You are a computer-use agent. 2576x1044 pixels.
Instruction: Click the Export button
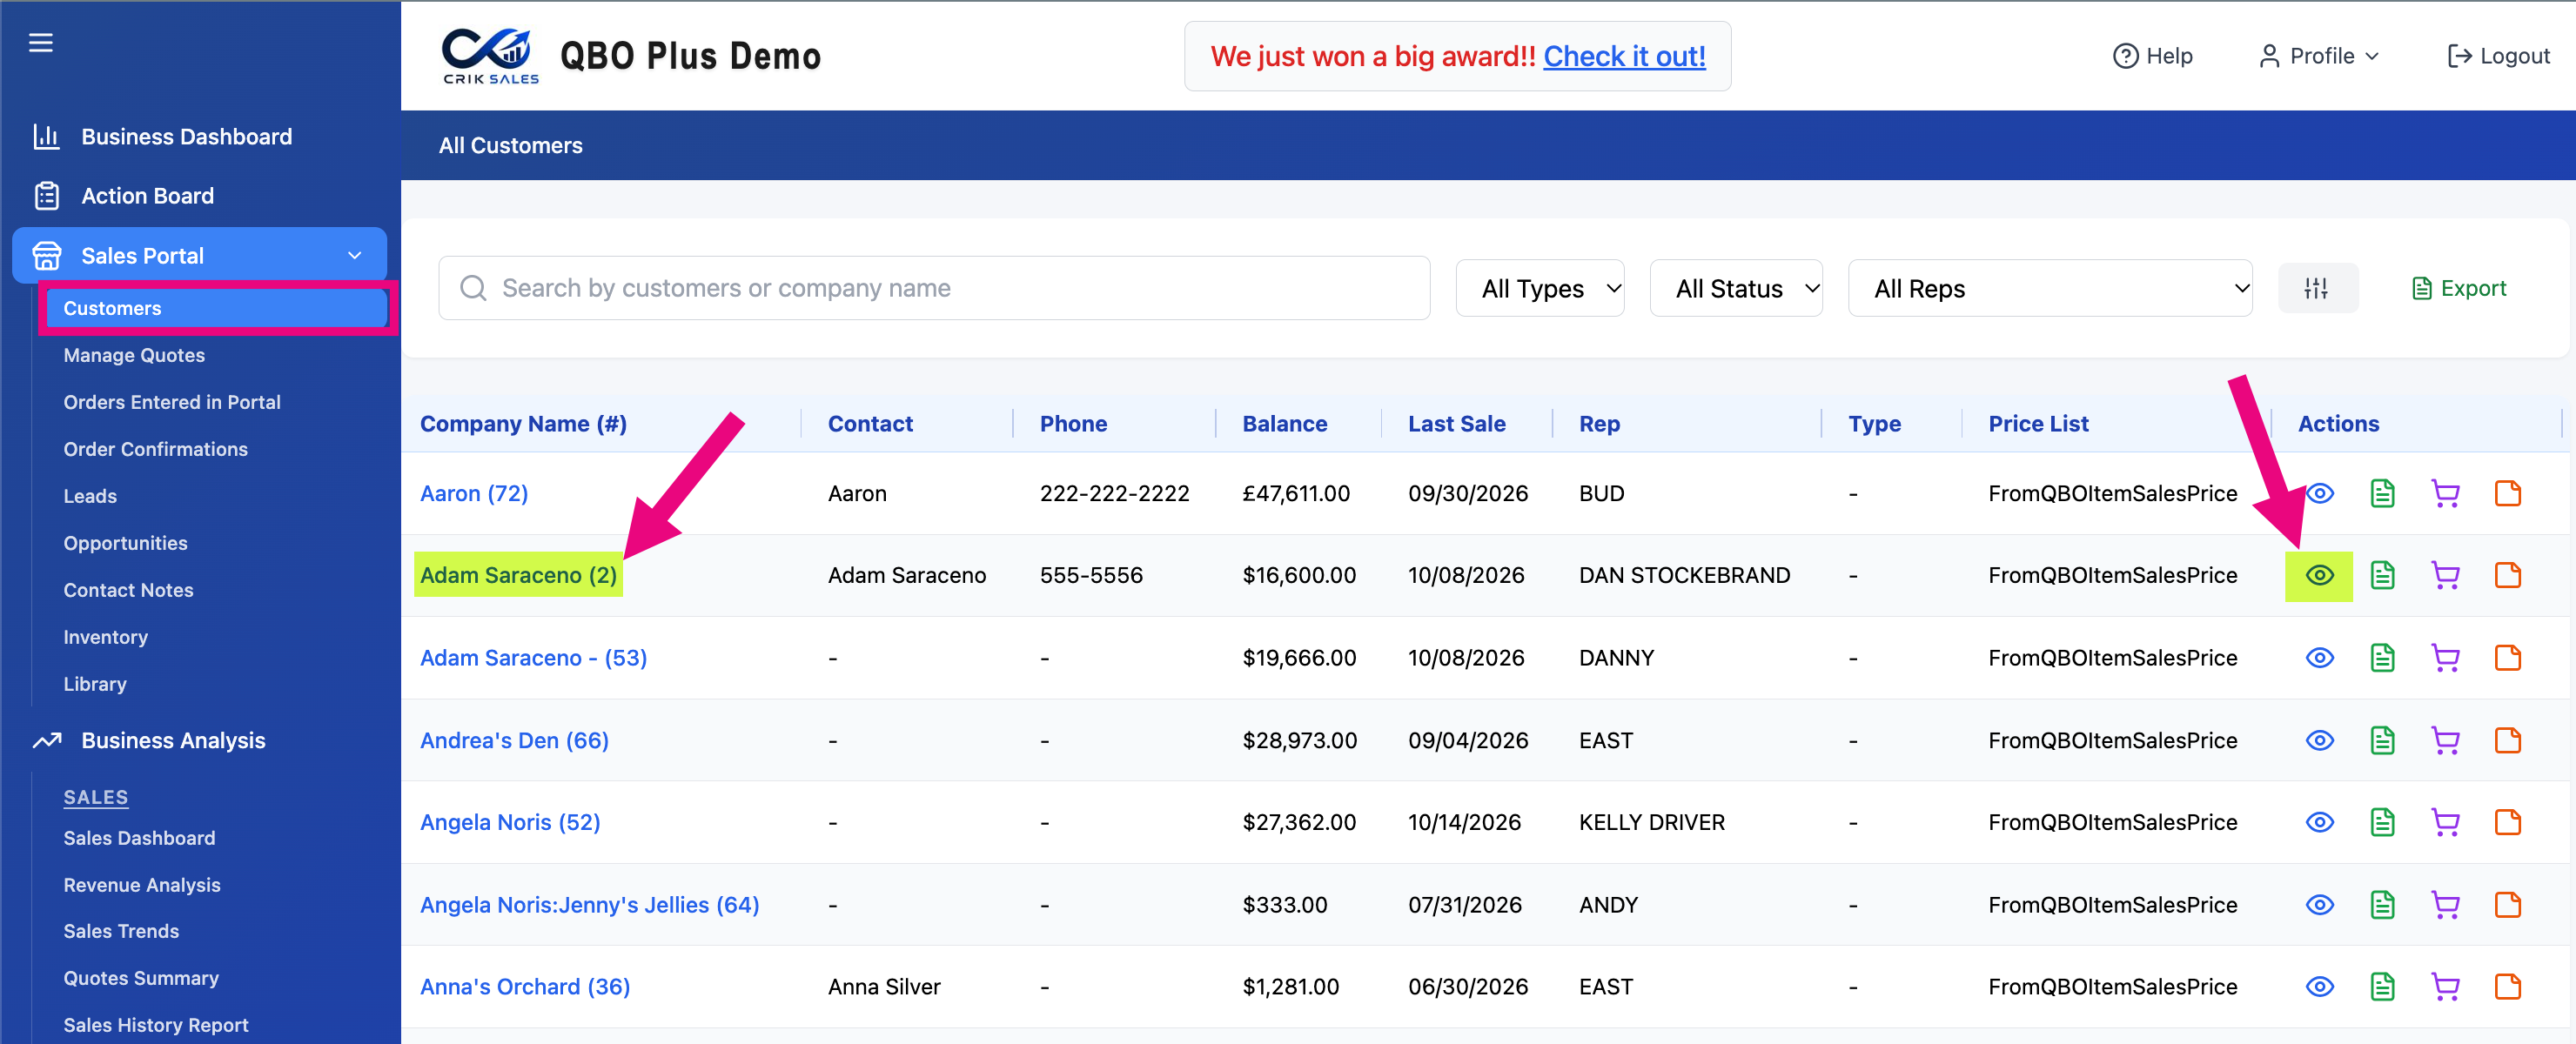[x=2459, y=289]
